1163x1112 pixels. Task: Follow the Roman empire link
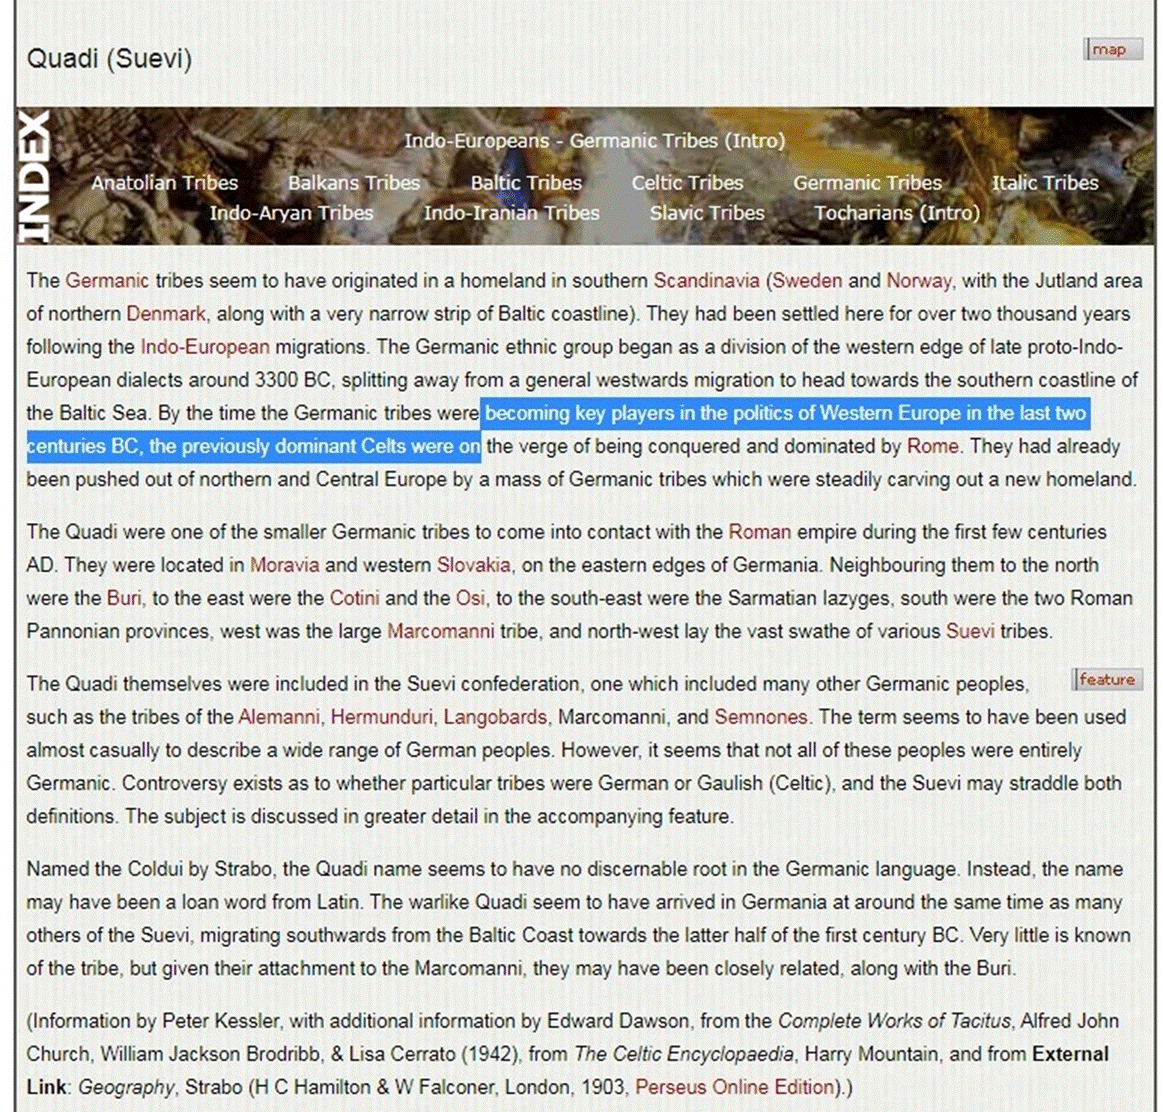[x=760, y=532]
